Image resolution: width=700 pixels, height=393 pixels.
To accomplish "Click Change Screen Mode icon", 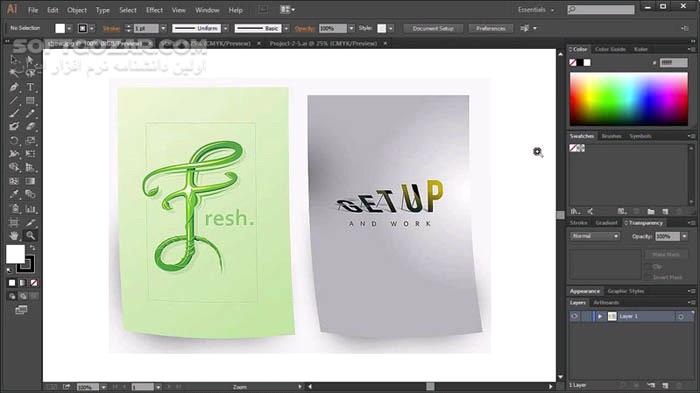I will [x=21, y=309].
